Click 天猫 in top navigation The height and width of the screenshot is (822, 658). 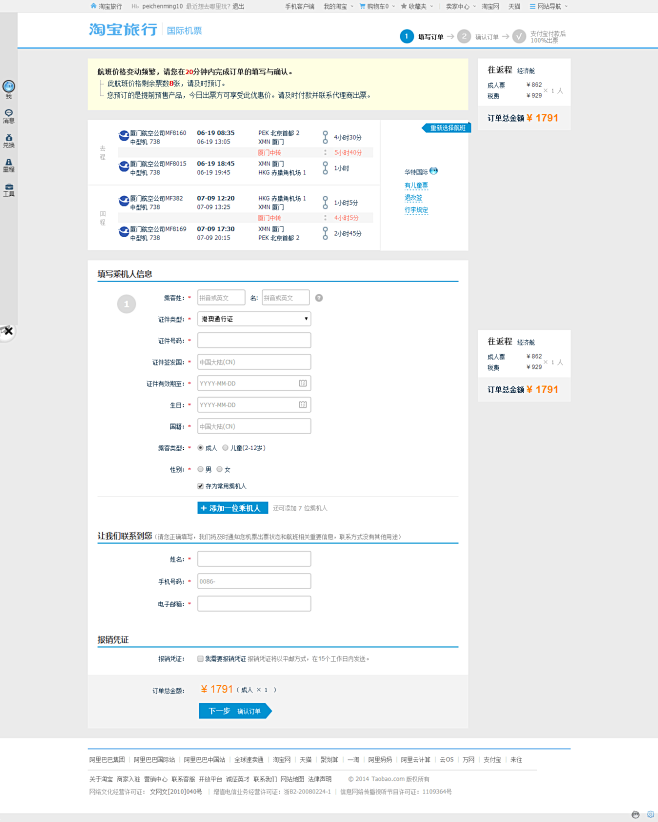tap(514, 6)
